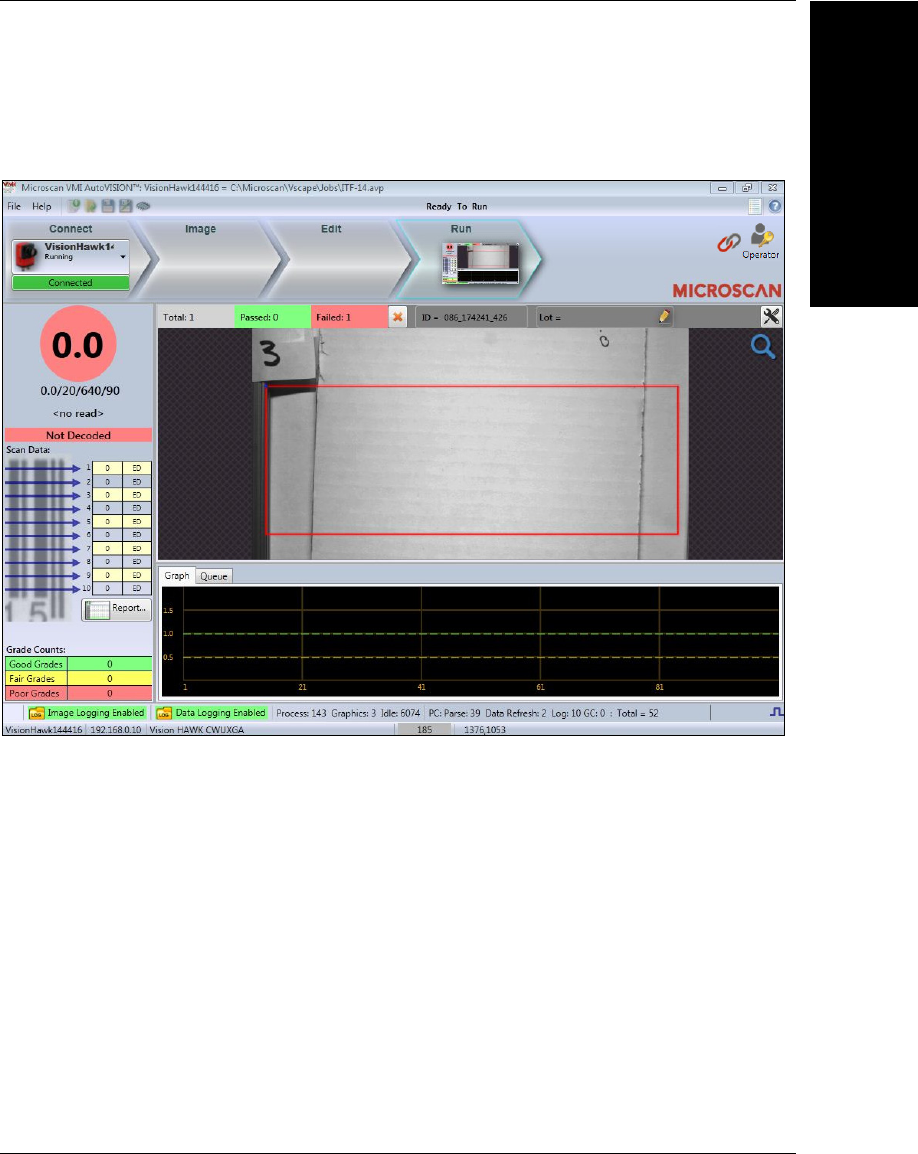
Task: Click the '<no read>' text
Action: (78, 414)
